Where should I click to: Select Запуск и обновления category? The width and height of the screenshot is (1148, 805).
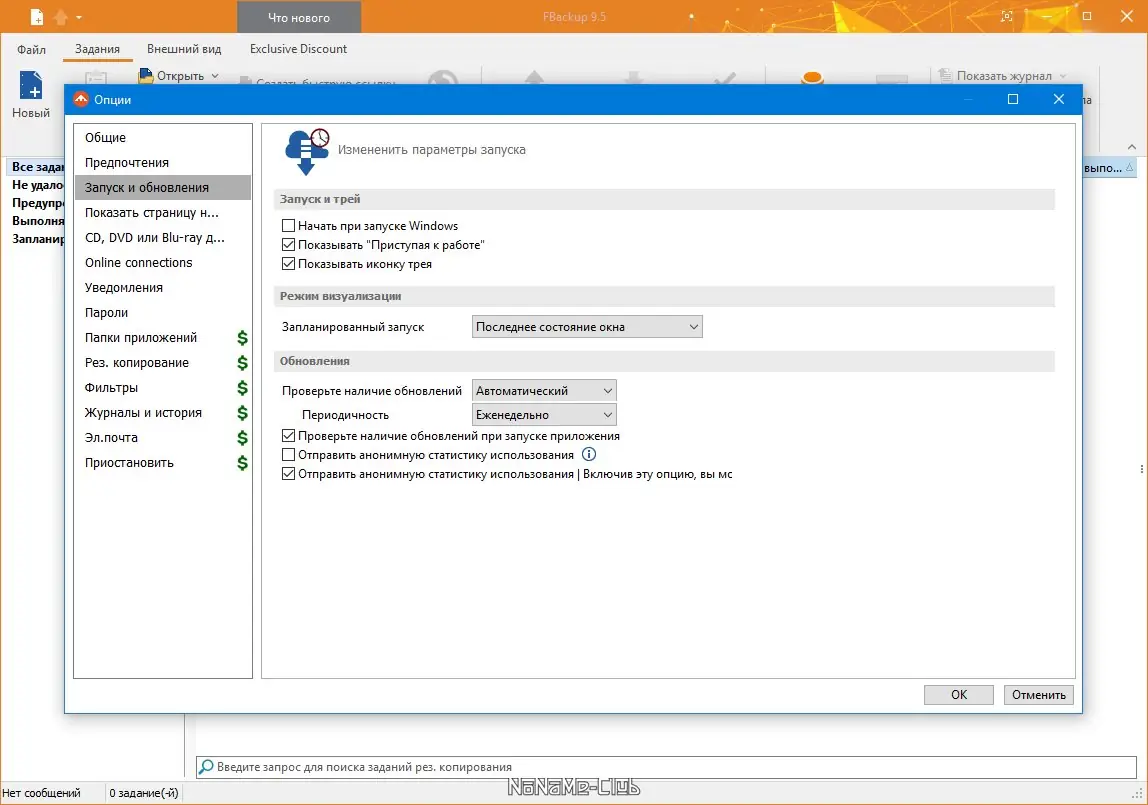[x=163, y=187]
